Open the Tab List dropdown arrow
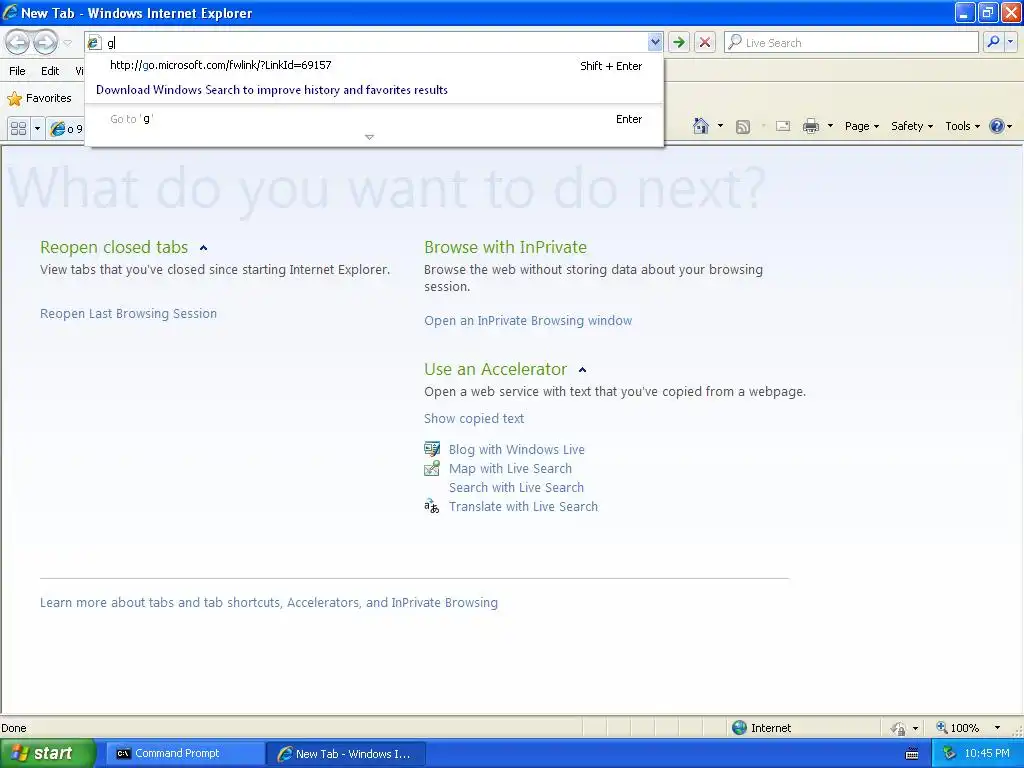This screenshot has width=1024, height=768. (x=37, y=128)
